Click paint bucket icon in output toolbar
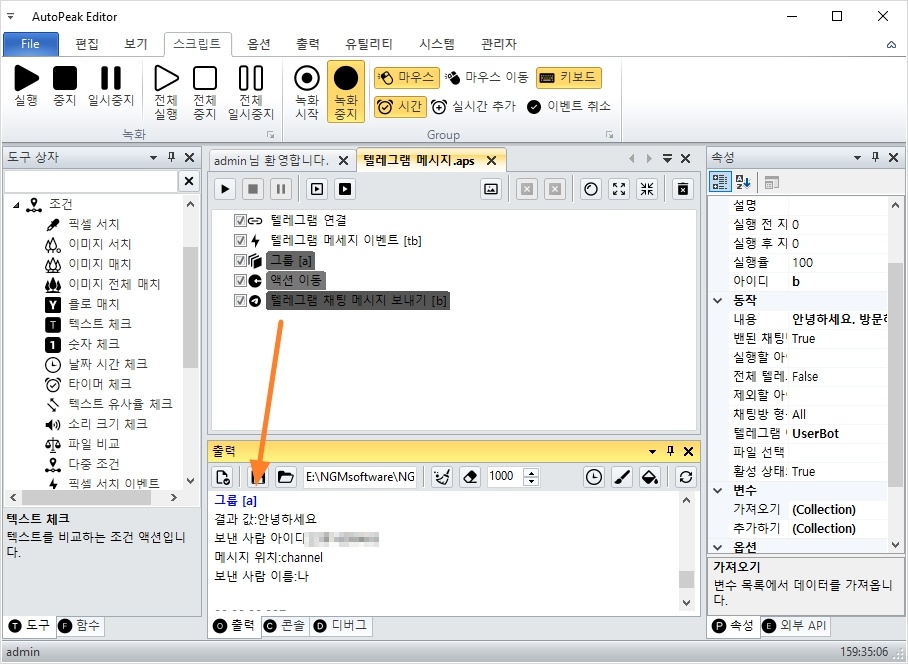 [x=650, y=477]
